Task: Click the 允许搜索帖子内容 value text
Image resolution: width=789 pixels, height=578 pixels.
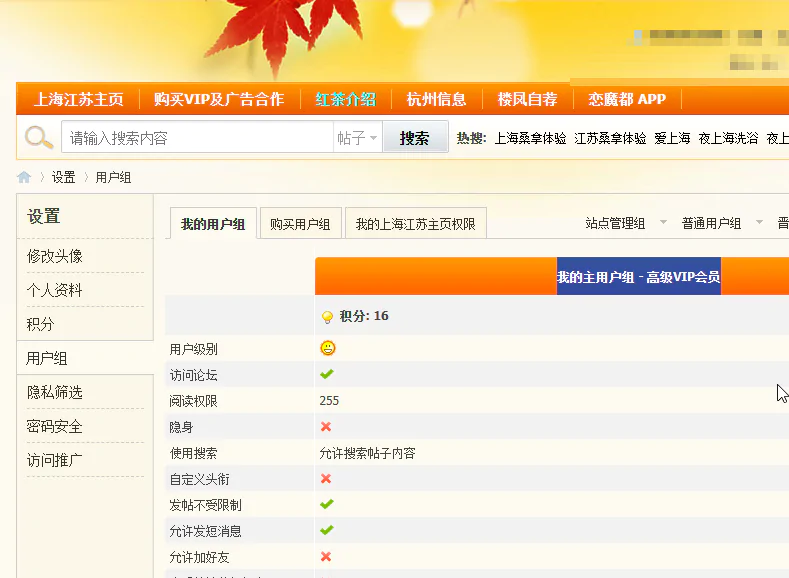Action: (367, 453)
